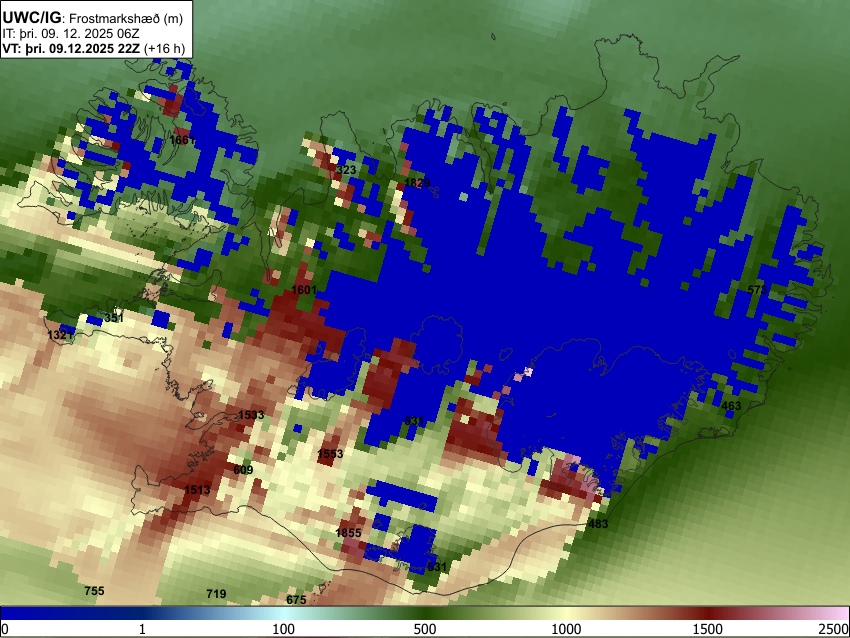Click the 1601 value on the map
This screenshot has width=850, height=638.
click(304, 289)
